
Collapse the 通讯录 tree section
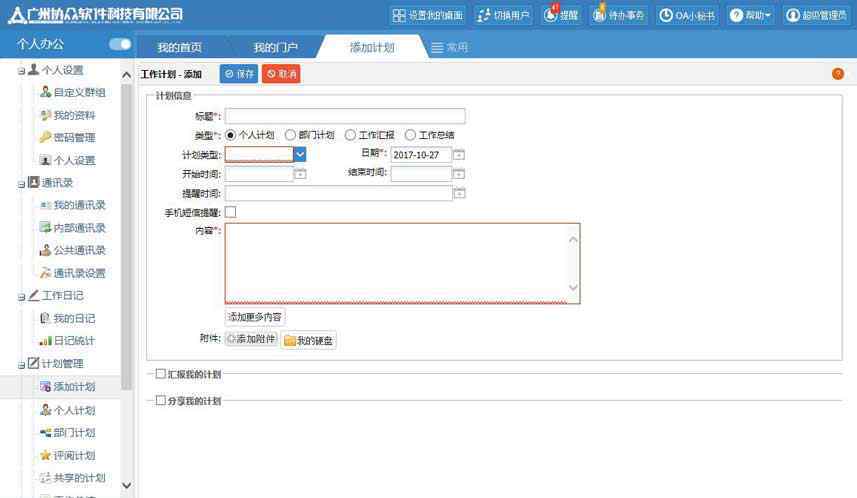click(21, 183)
